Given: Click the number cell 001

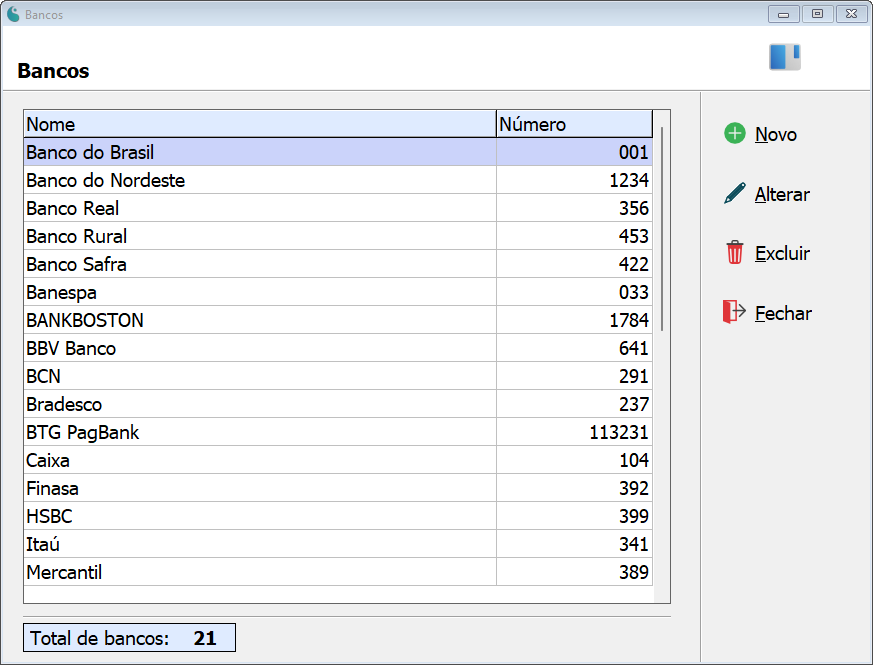Looking at the screenshot, I should coord(574,152).
